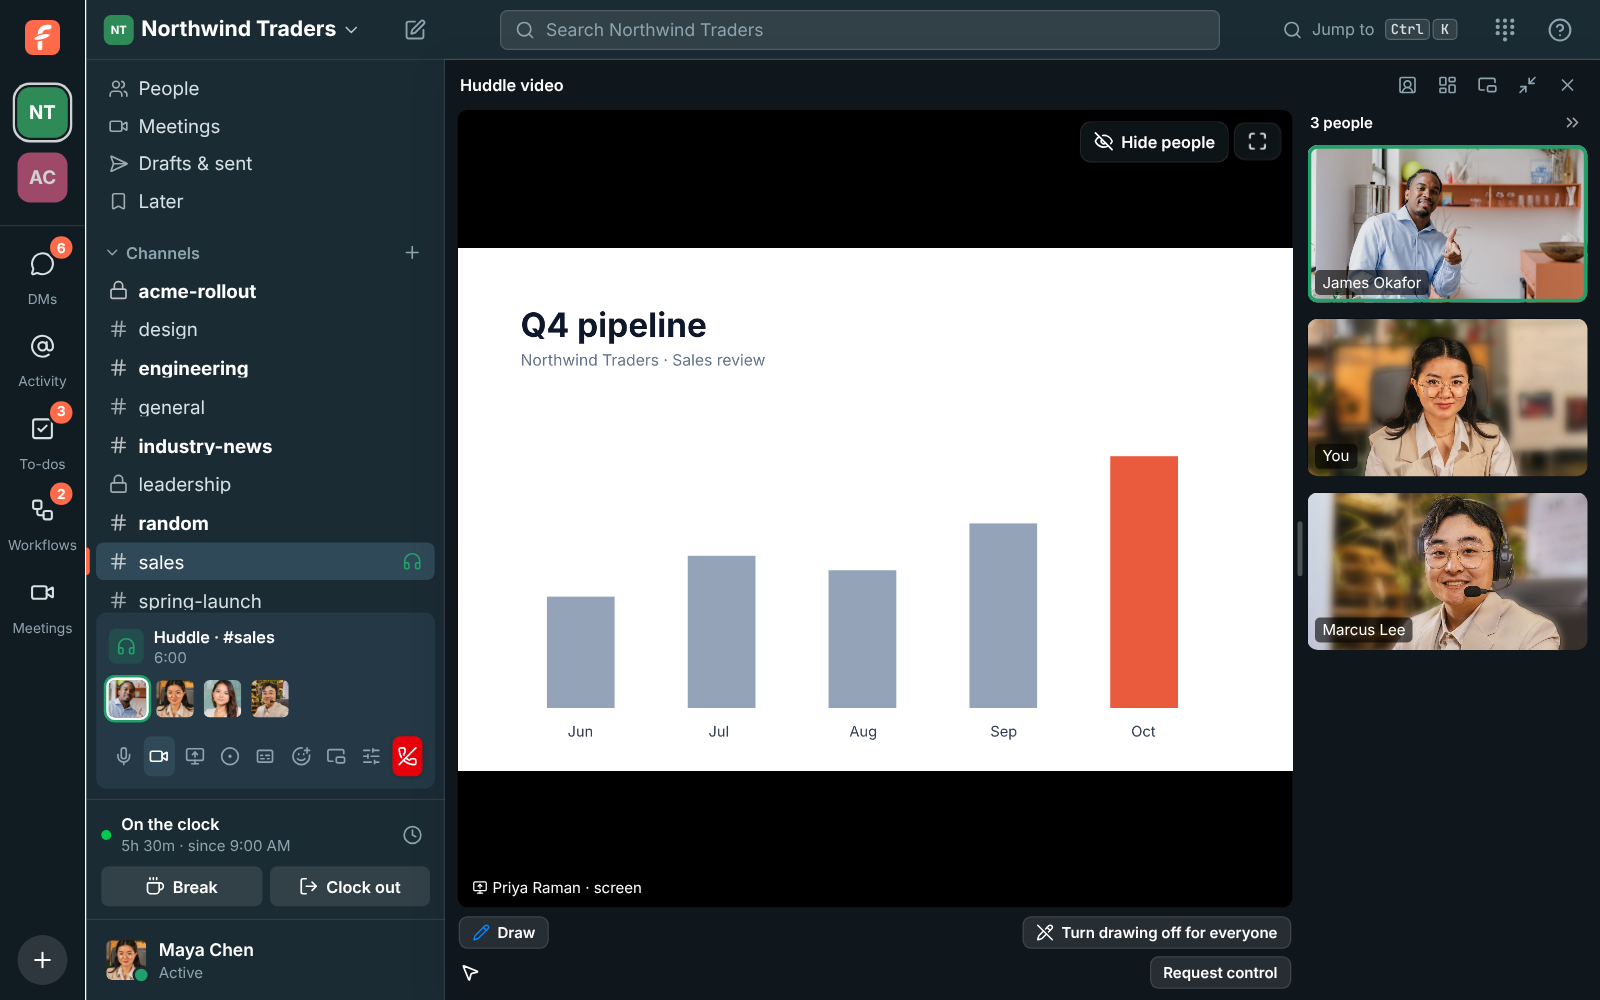This screenshot has width=1600, height=1000.
Task: Open the random channel
Action: click(265, 523)
